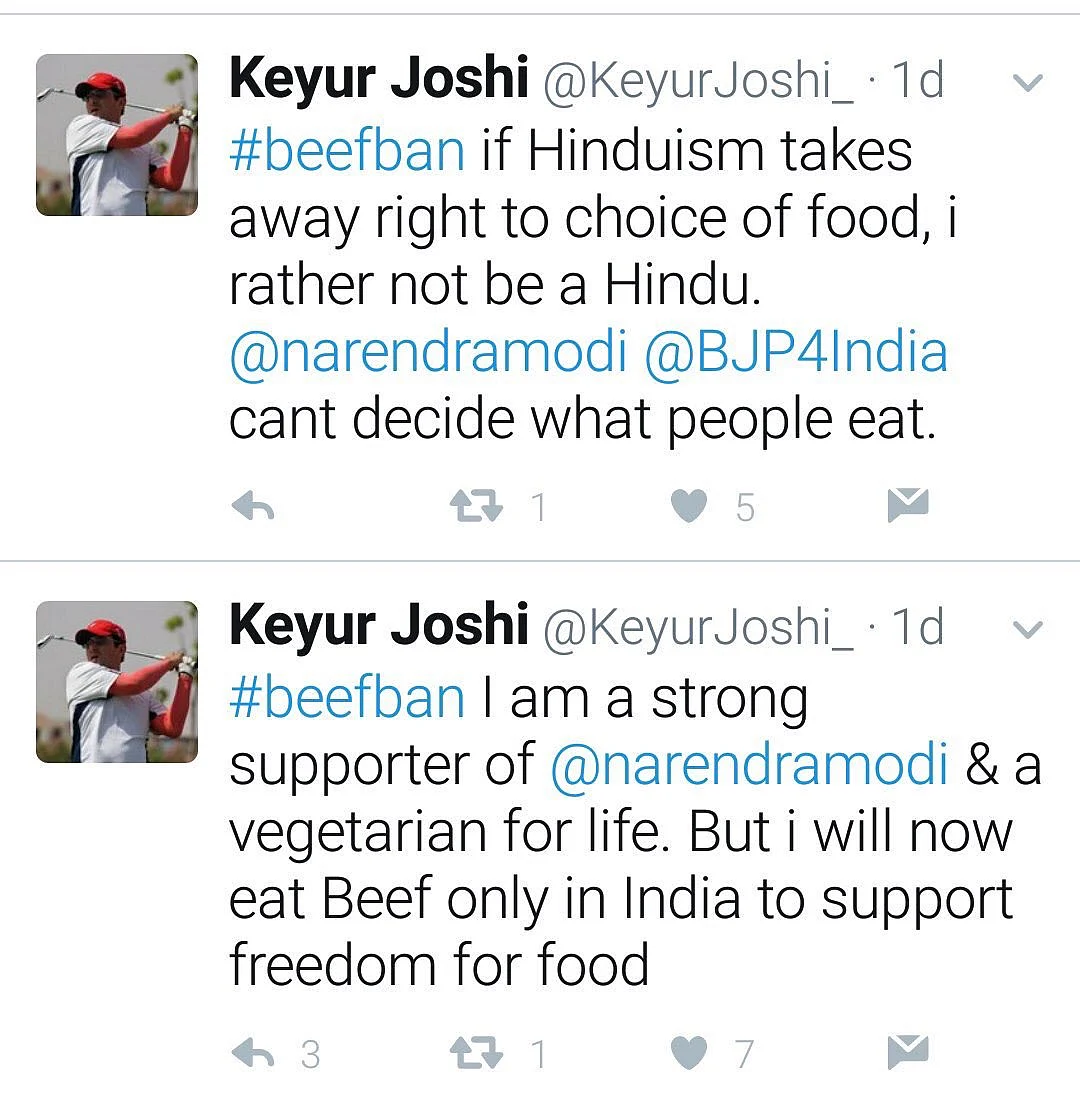Open @narendramodi mention in first tweet
This screenshot has height=1100, width=1080.
click(428, 353)
